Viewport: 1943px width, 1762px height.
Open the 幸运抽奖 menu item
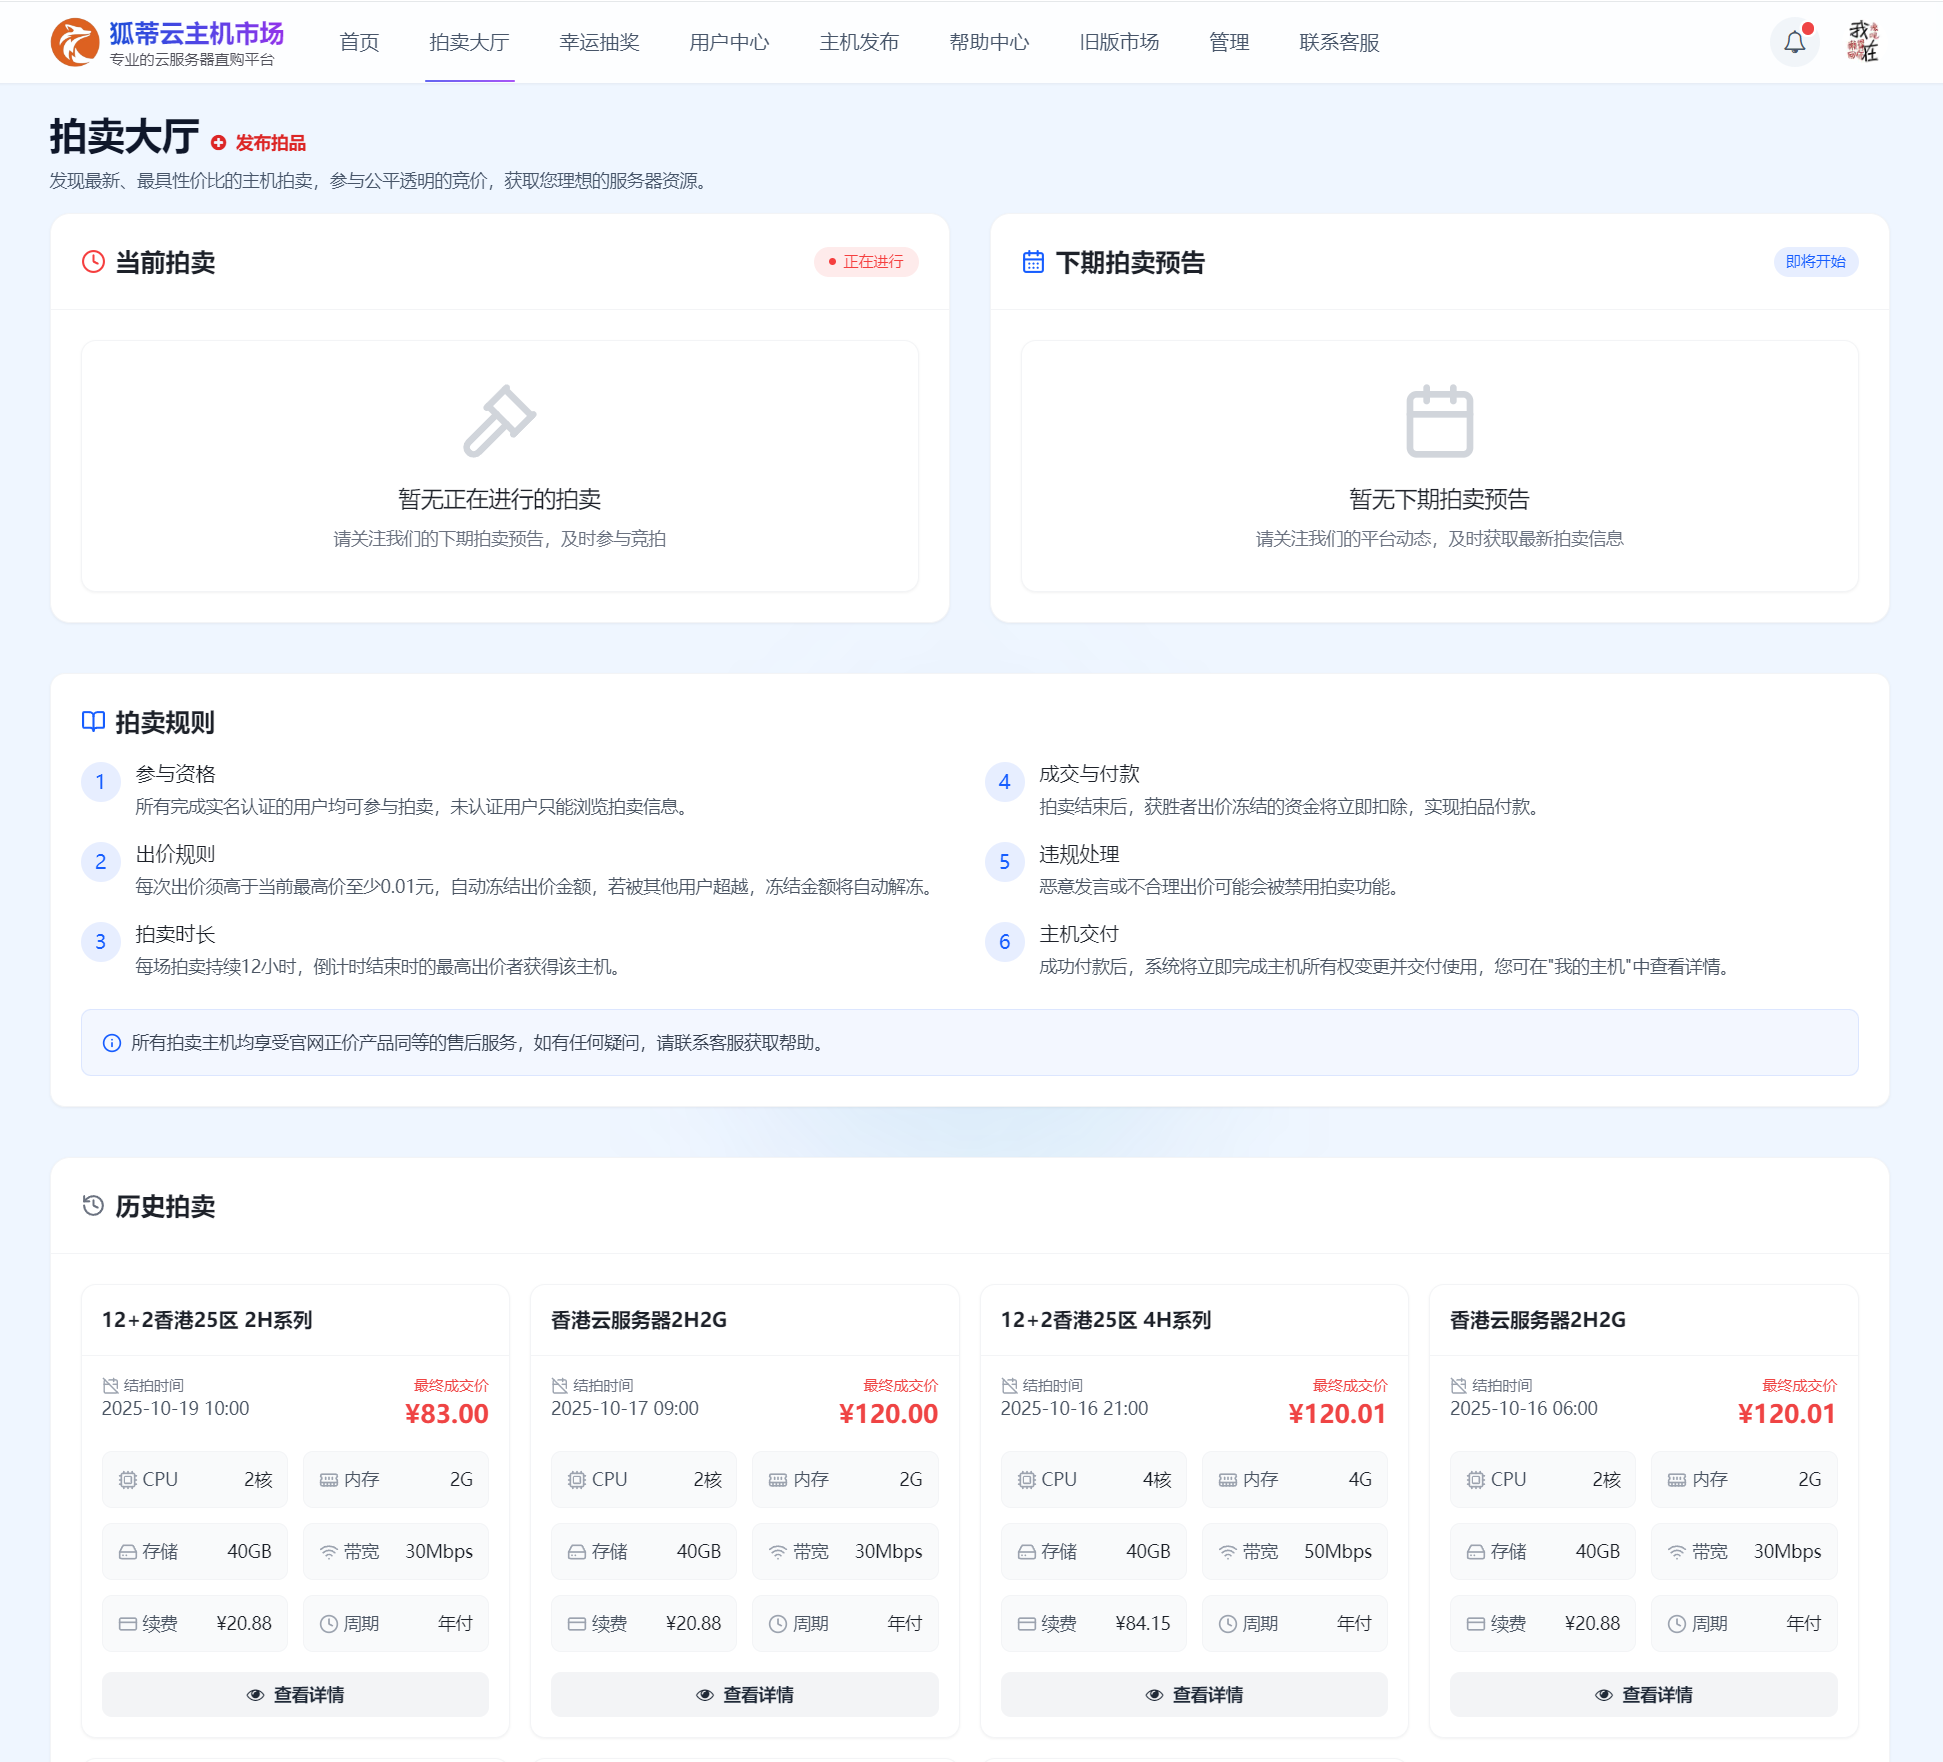click(x=599, y=42)
